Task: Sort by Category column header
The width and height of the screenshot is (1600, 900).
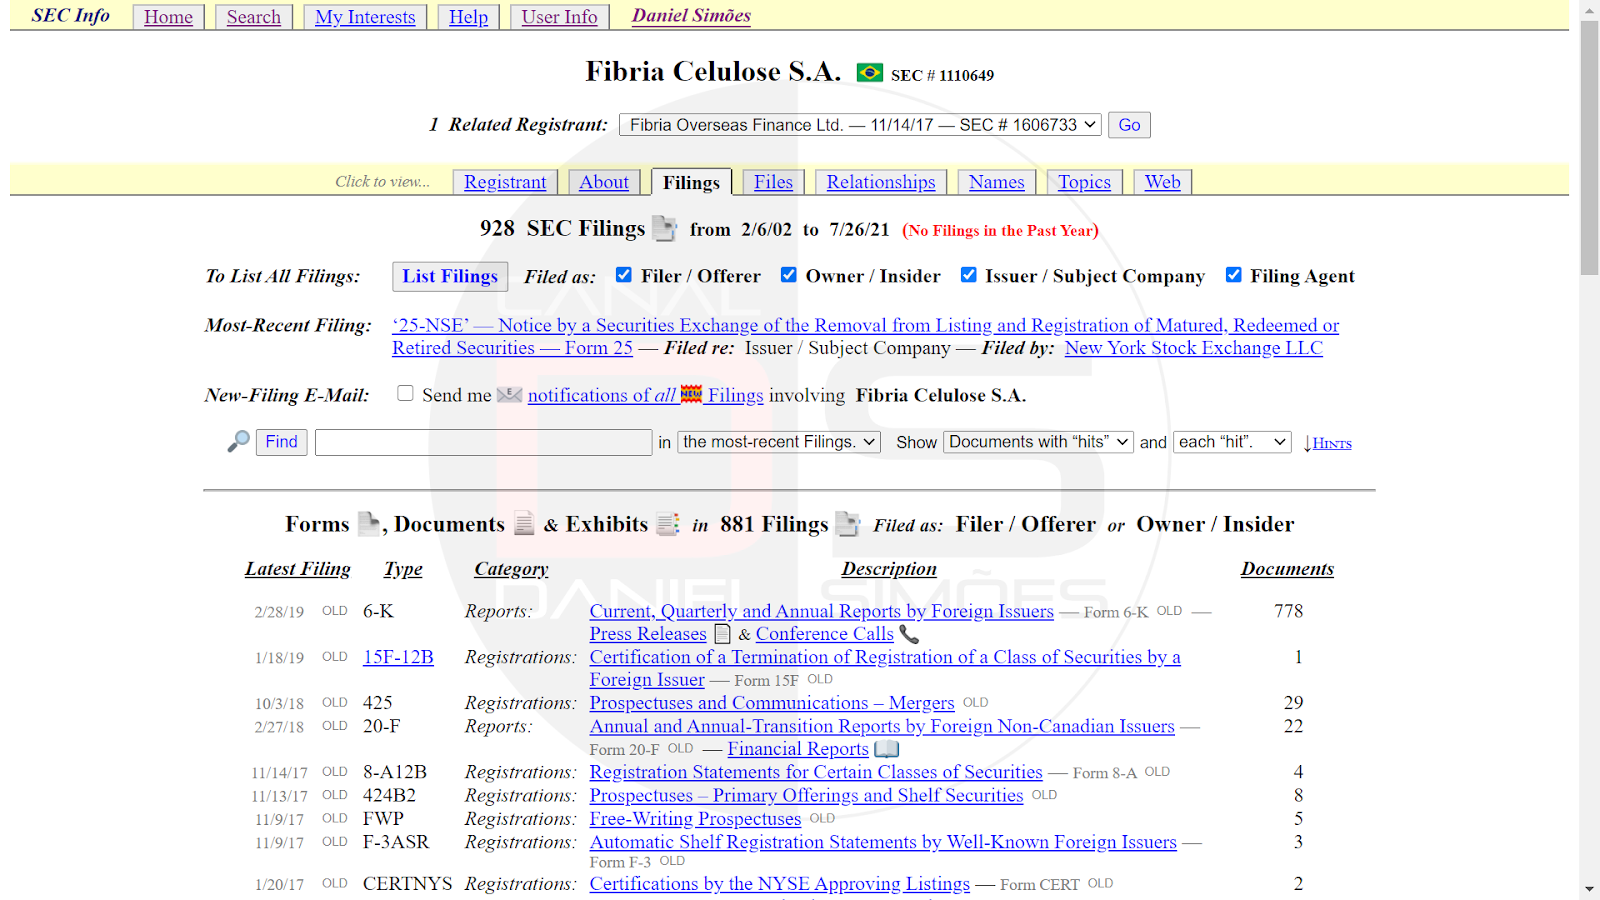Action: point(511,569)
